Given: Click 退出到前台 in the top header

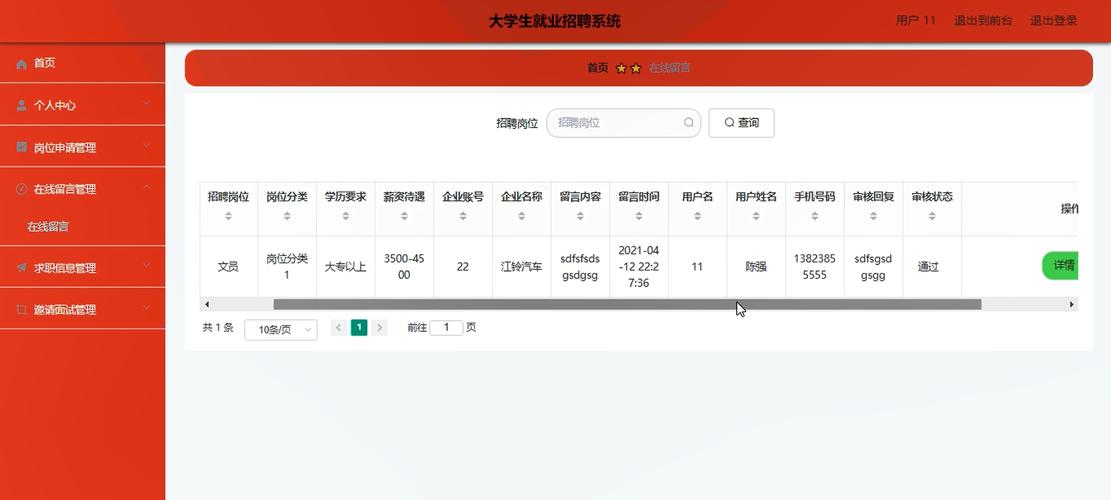Looking at the screenshot, I should point(983,20).
